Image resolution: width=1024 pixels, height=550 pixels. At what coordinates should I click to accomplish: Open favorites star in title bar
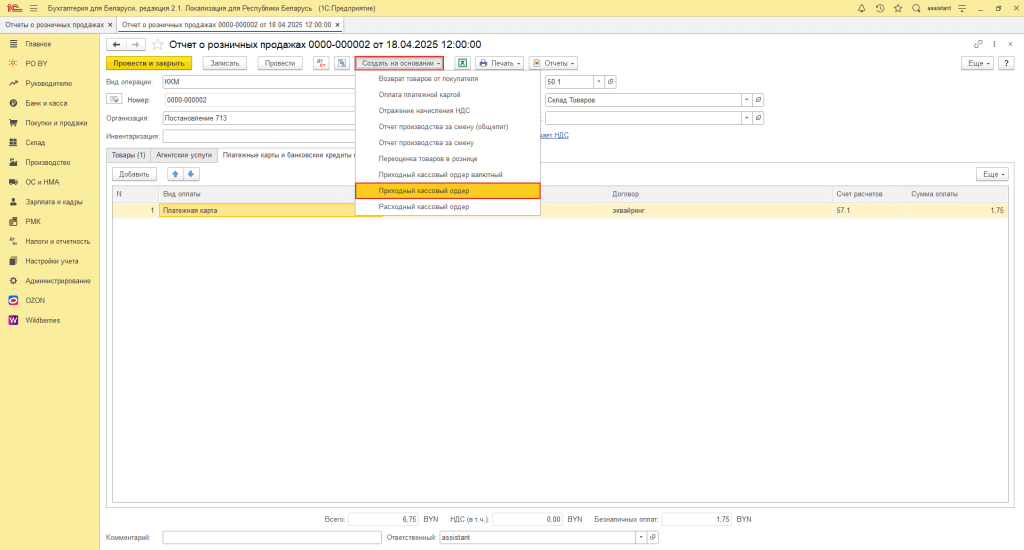[898, 8]
